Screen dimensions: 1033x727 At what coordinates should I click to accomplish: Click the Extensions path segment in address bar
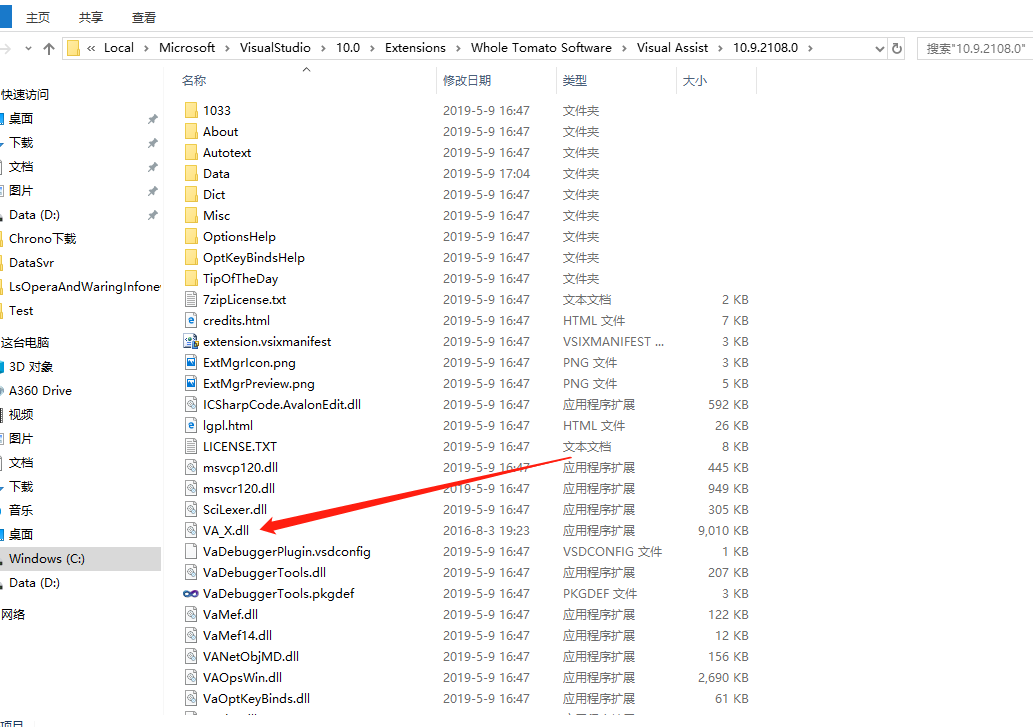coord(415,48)
